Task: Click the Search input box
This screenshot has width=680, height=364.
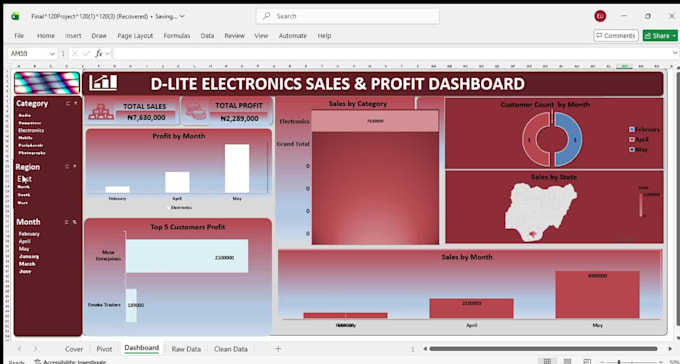Action: click(x=348, y=16)
